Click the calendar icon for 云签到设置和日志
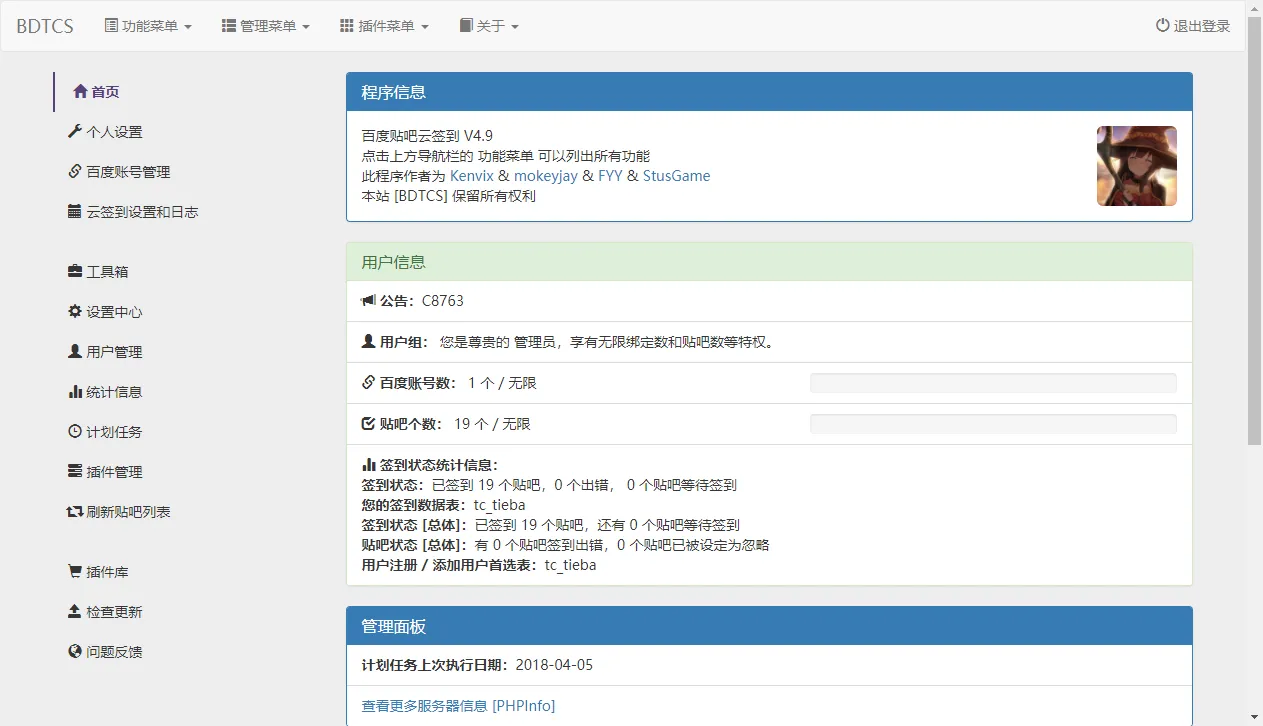 tap(74, 212)
